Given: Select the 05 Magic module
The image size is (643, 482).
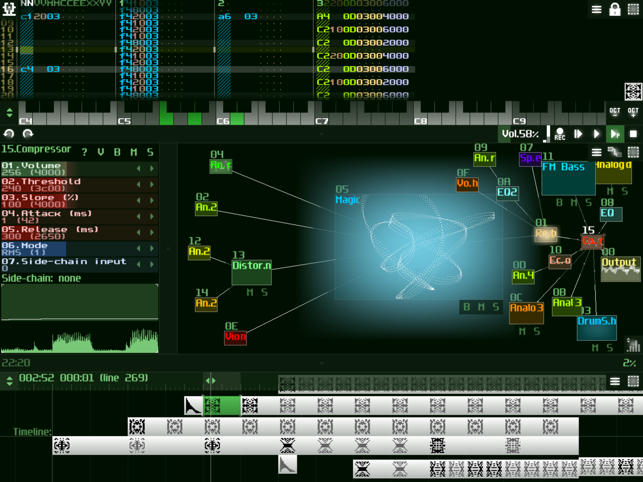Looking at the screenshot, I should [x=418, y=247].
